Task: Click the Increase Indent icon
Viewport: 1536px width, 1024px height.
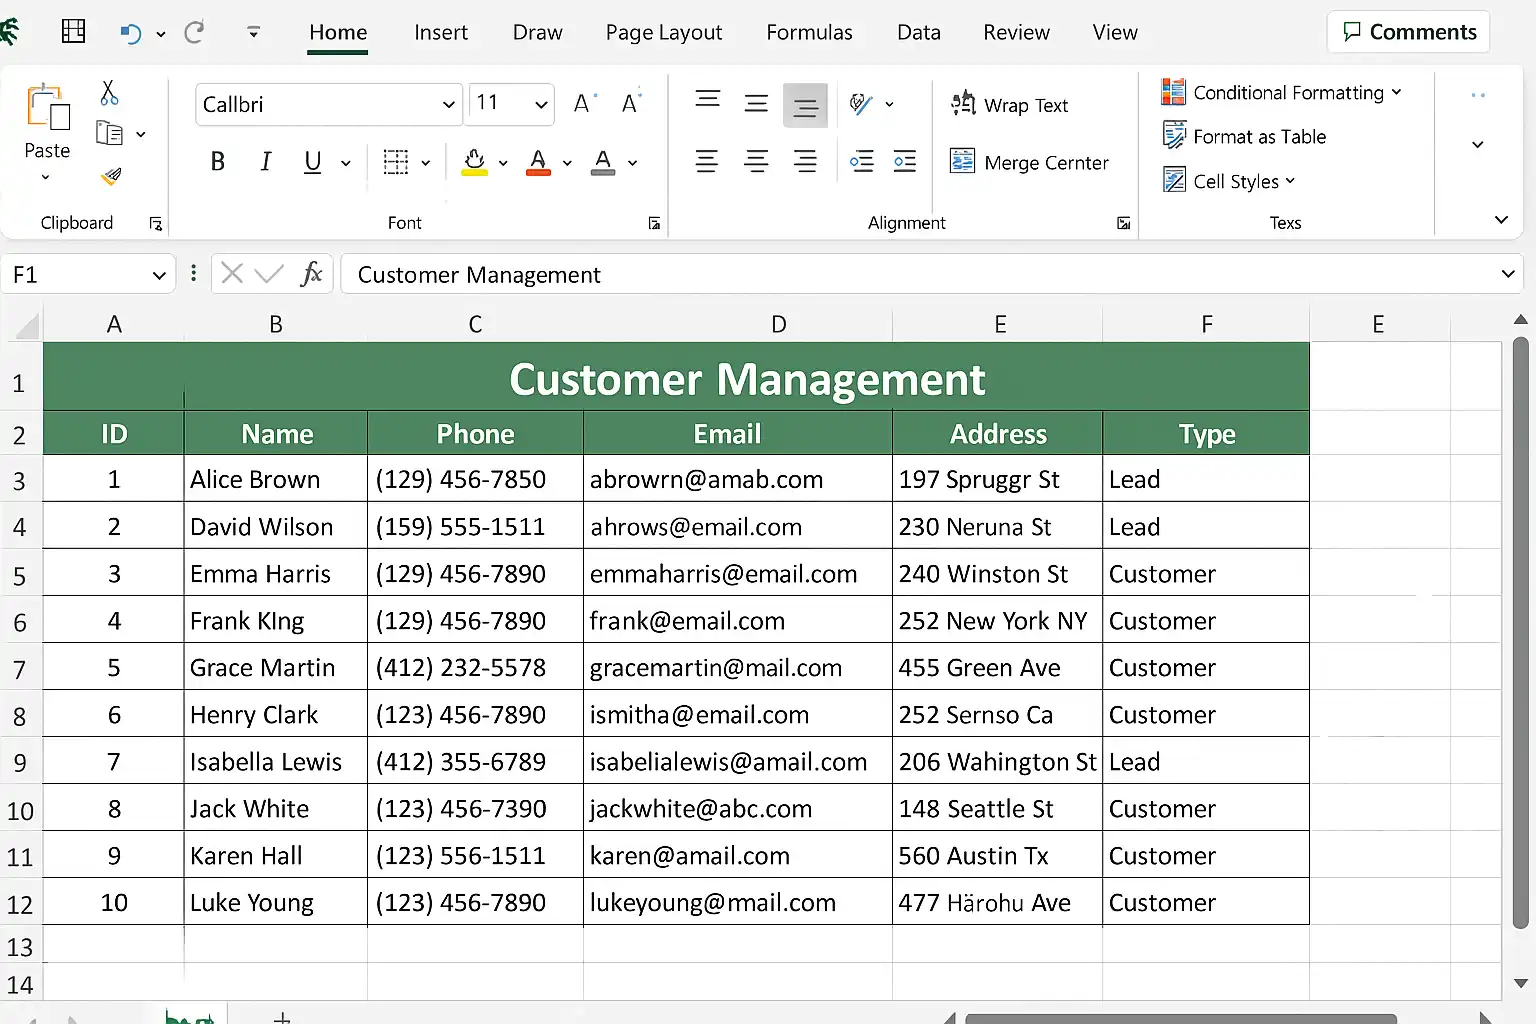Action: click(905, 162)
